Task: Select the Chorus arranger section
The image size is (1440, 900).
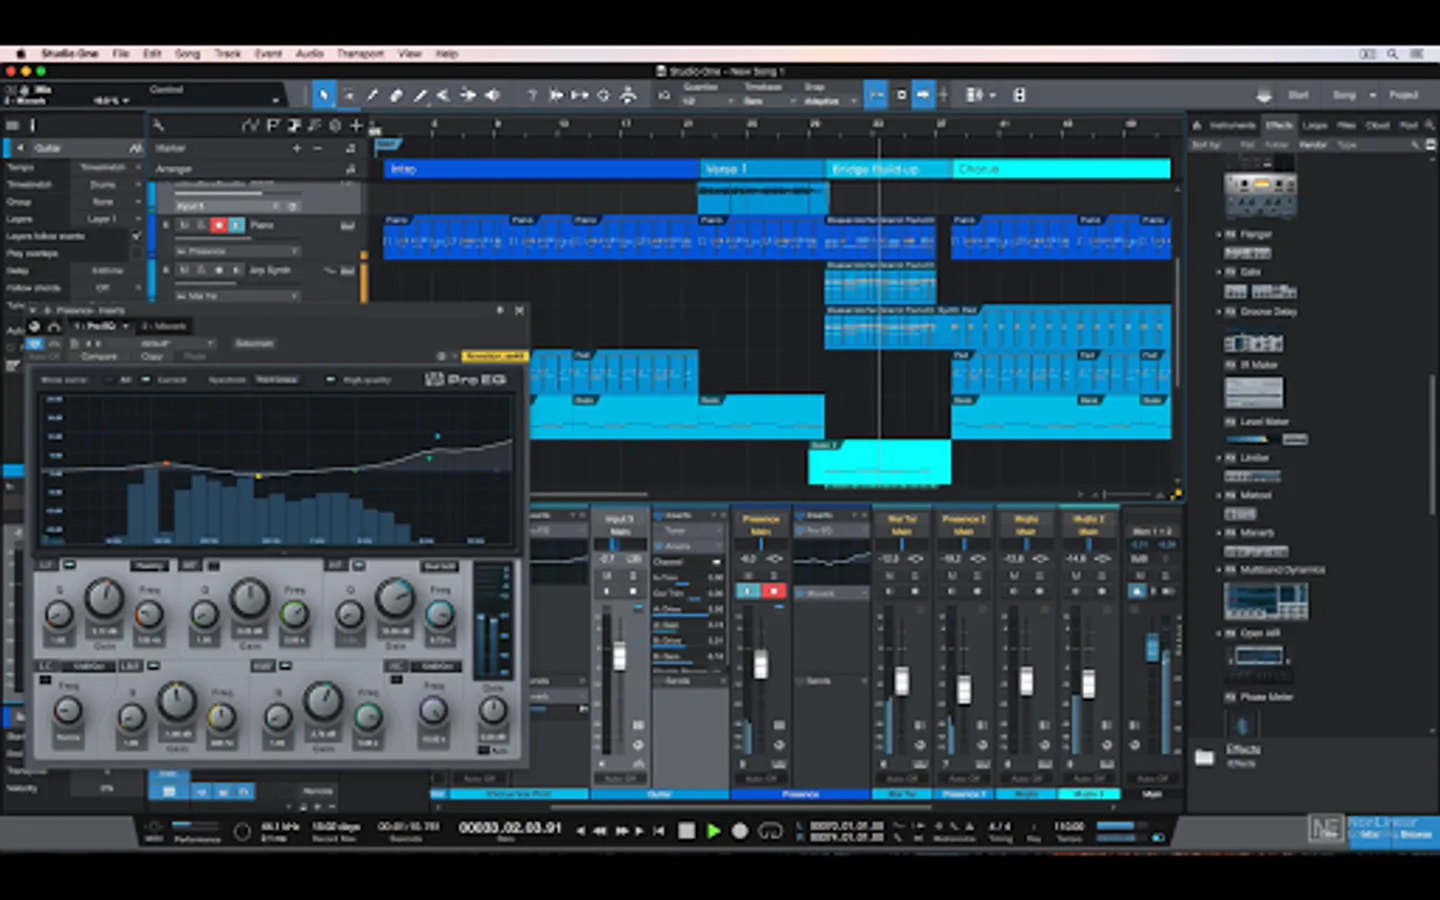Action: pyautogui.click(x=1060, y=169)
